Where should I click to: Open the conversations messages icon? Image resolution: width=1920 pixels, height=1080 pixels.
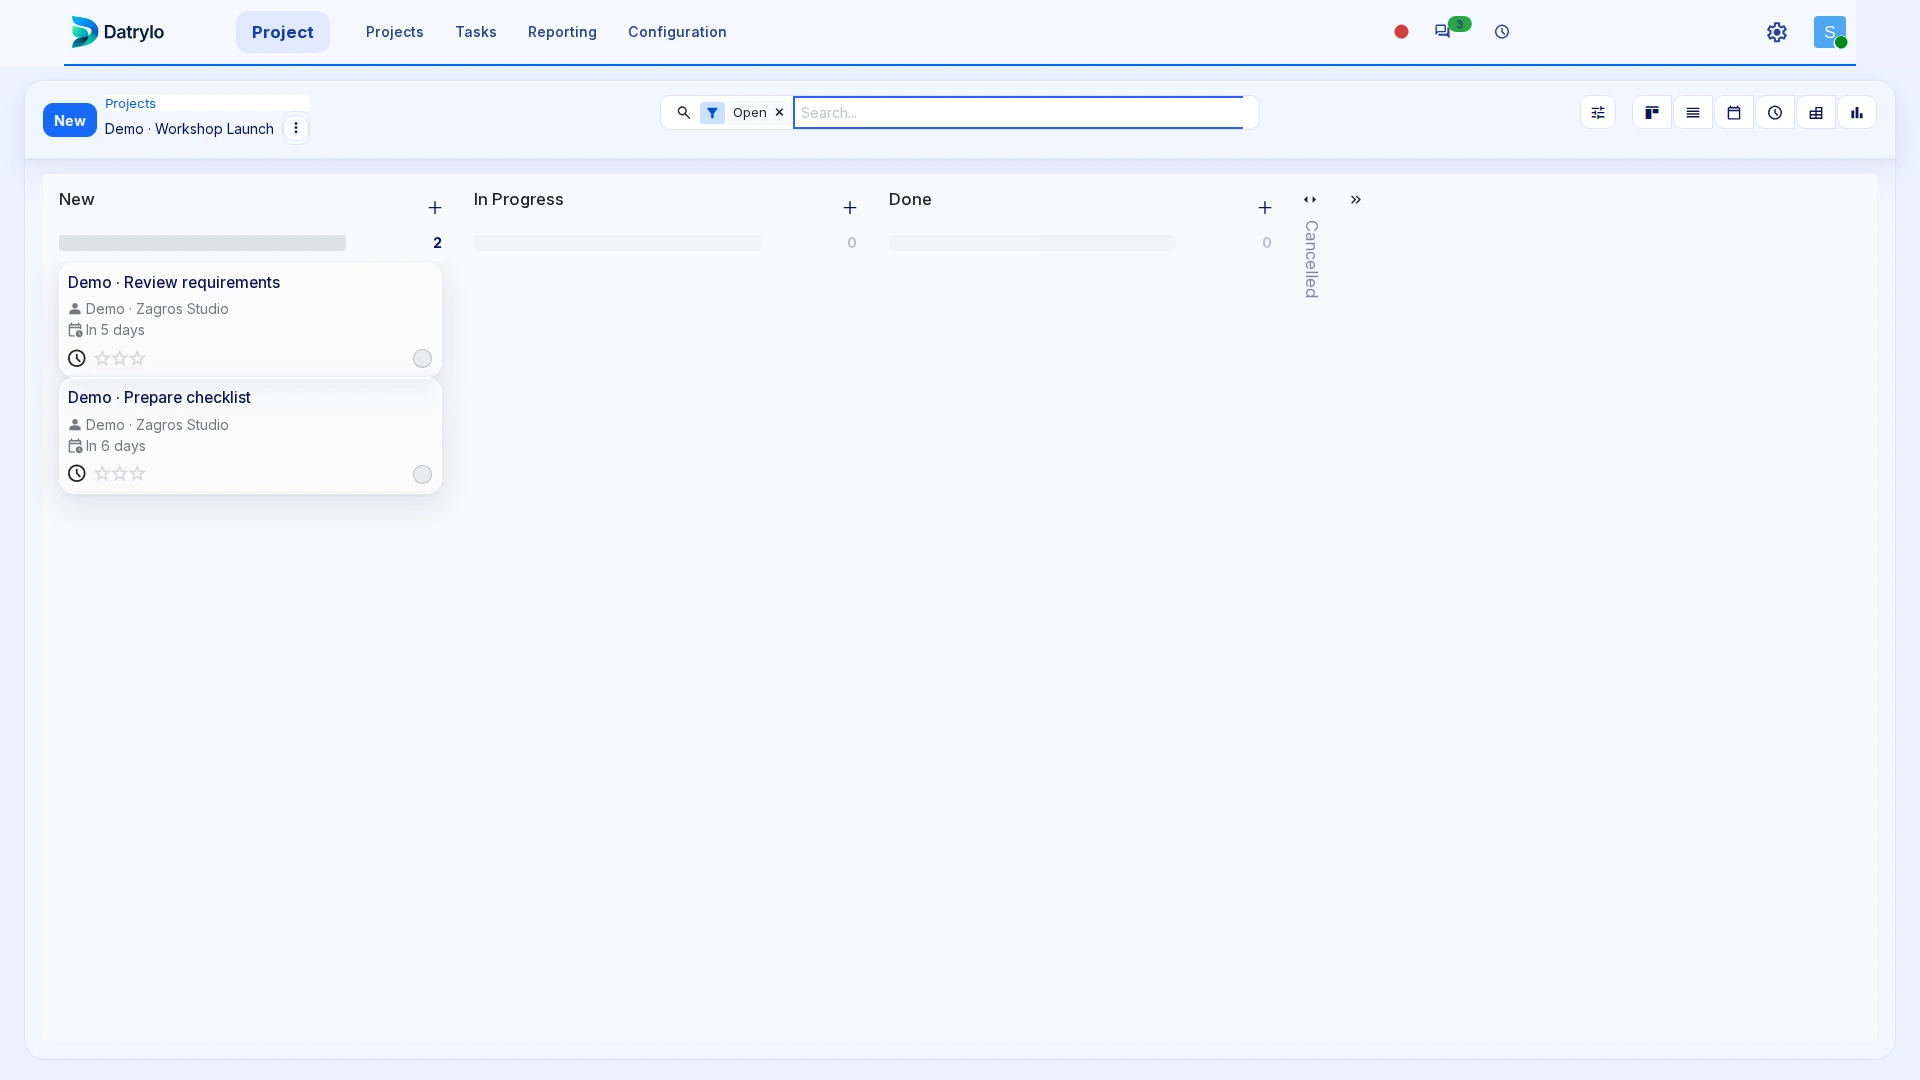1442,32
